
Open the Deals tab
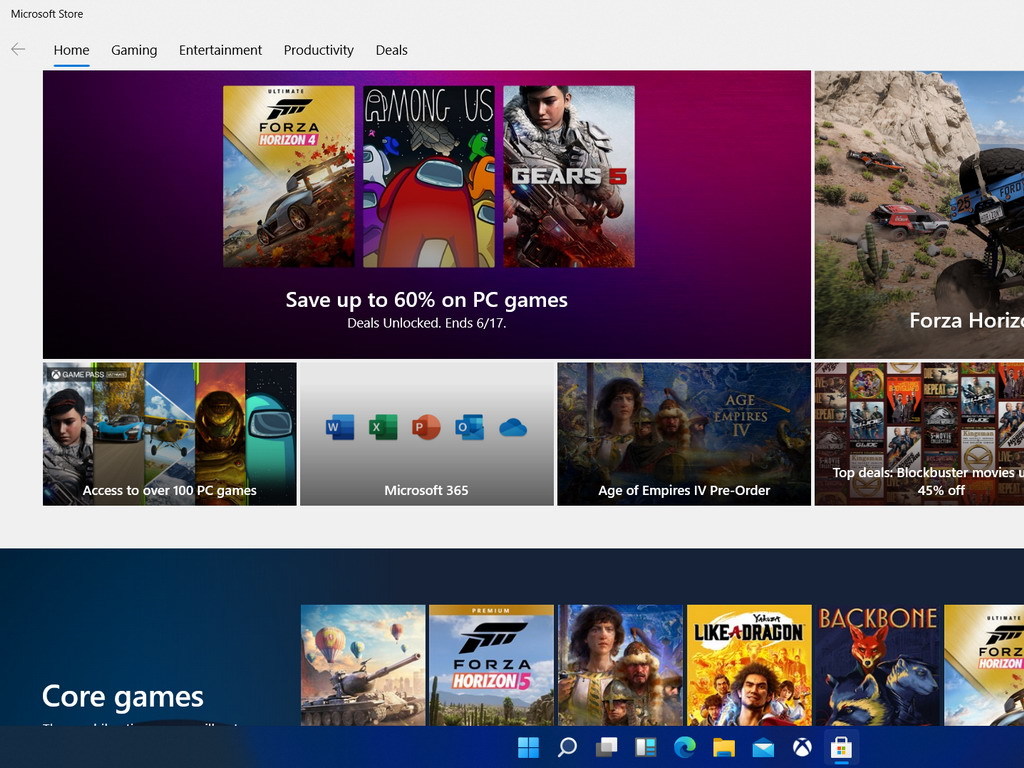tap(391, 50)
